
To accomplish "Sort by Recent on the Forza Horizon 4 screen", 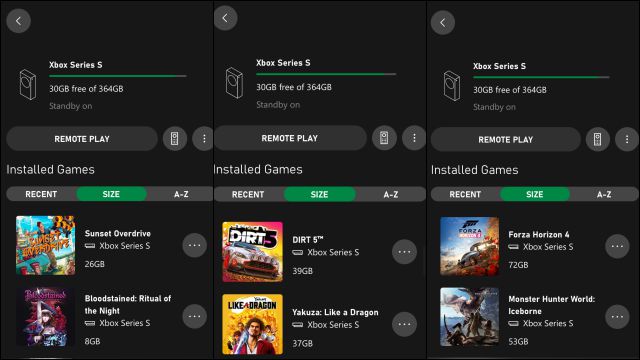I will tap(465, 194).
